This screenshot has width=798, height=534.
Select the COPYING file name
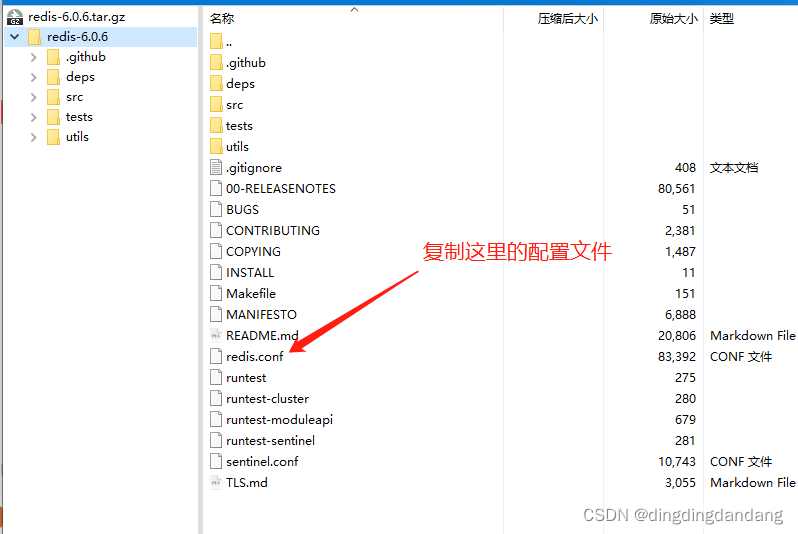click(253, 251)
